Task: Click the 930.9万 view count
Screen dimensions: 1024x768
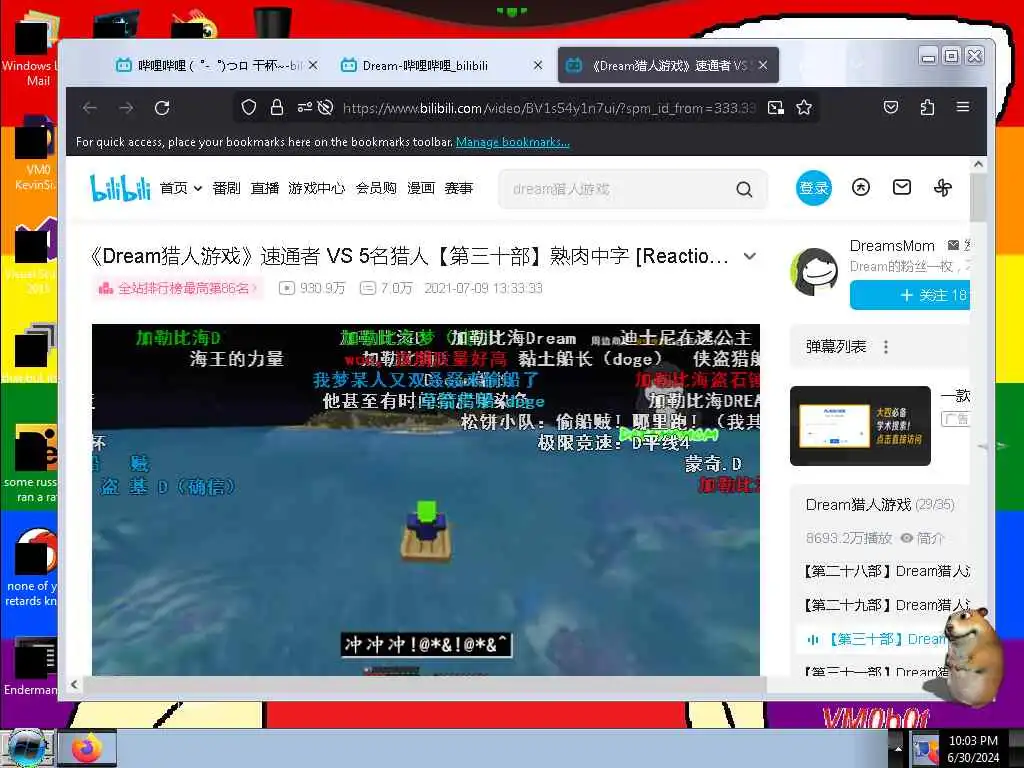Action: pyautogui.click(x=312, y=288)
